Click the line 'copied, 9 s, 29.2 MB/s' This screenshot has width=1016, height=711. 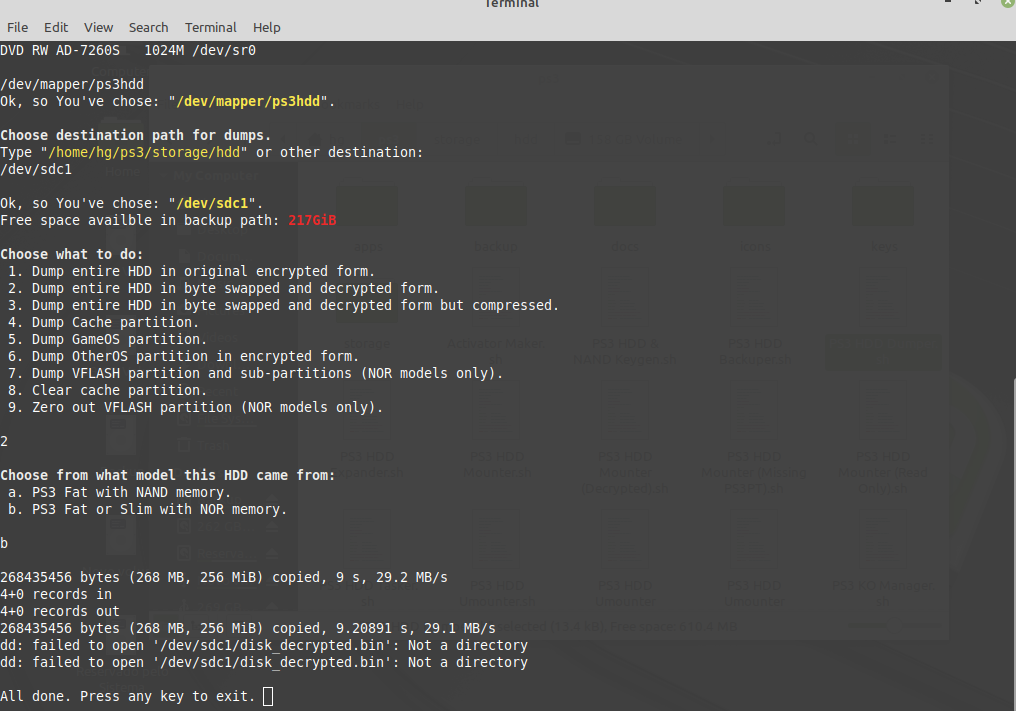(x=224, y=577)
